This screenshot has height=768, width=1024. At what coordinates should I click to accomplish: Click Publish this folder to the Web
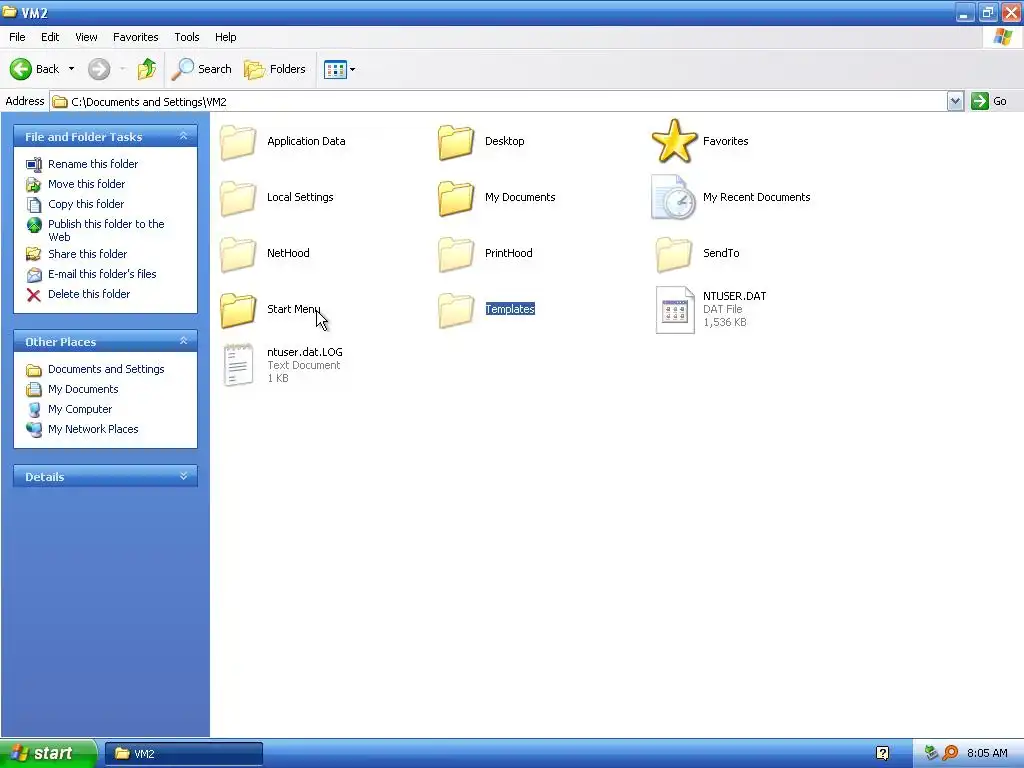tap(106, 231)
